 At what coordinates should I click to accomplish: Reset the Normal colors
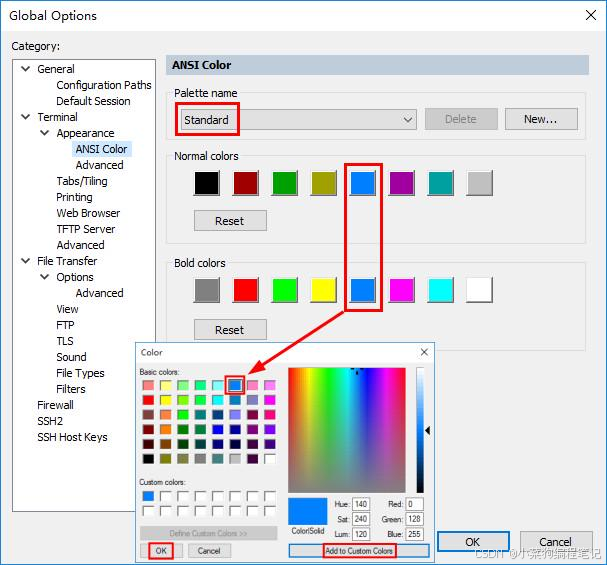coord(230,221)
